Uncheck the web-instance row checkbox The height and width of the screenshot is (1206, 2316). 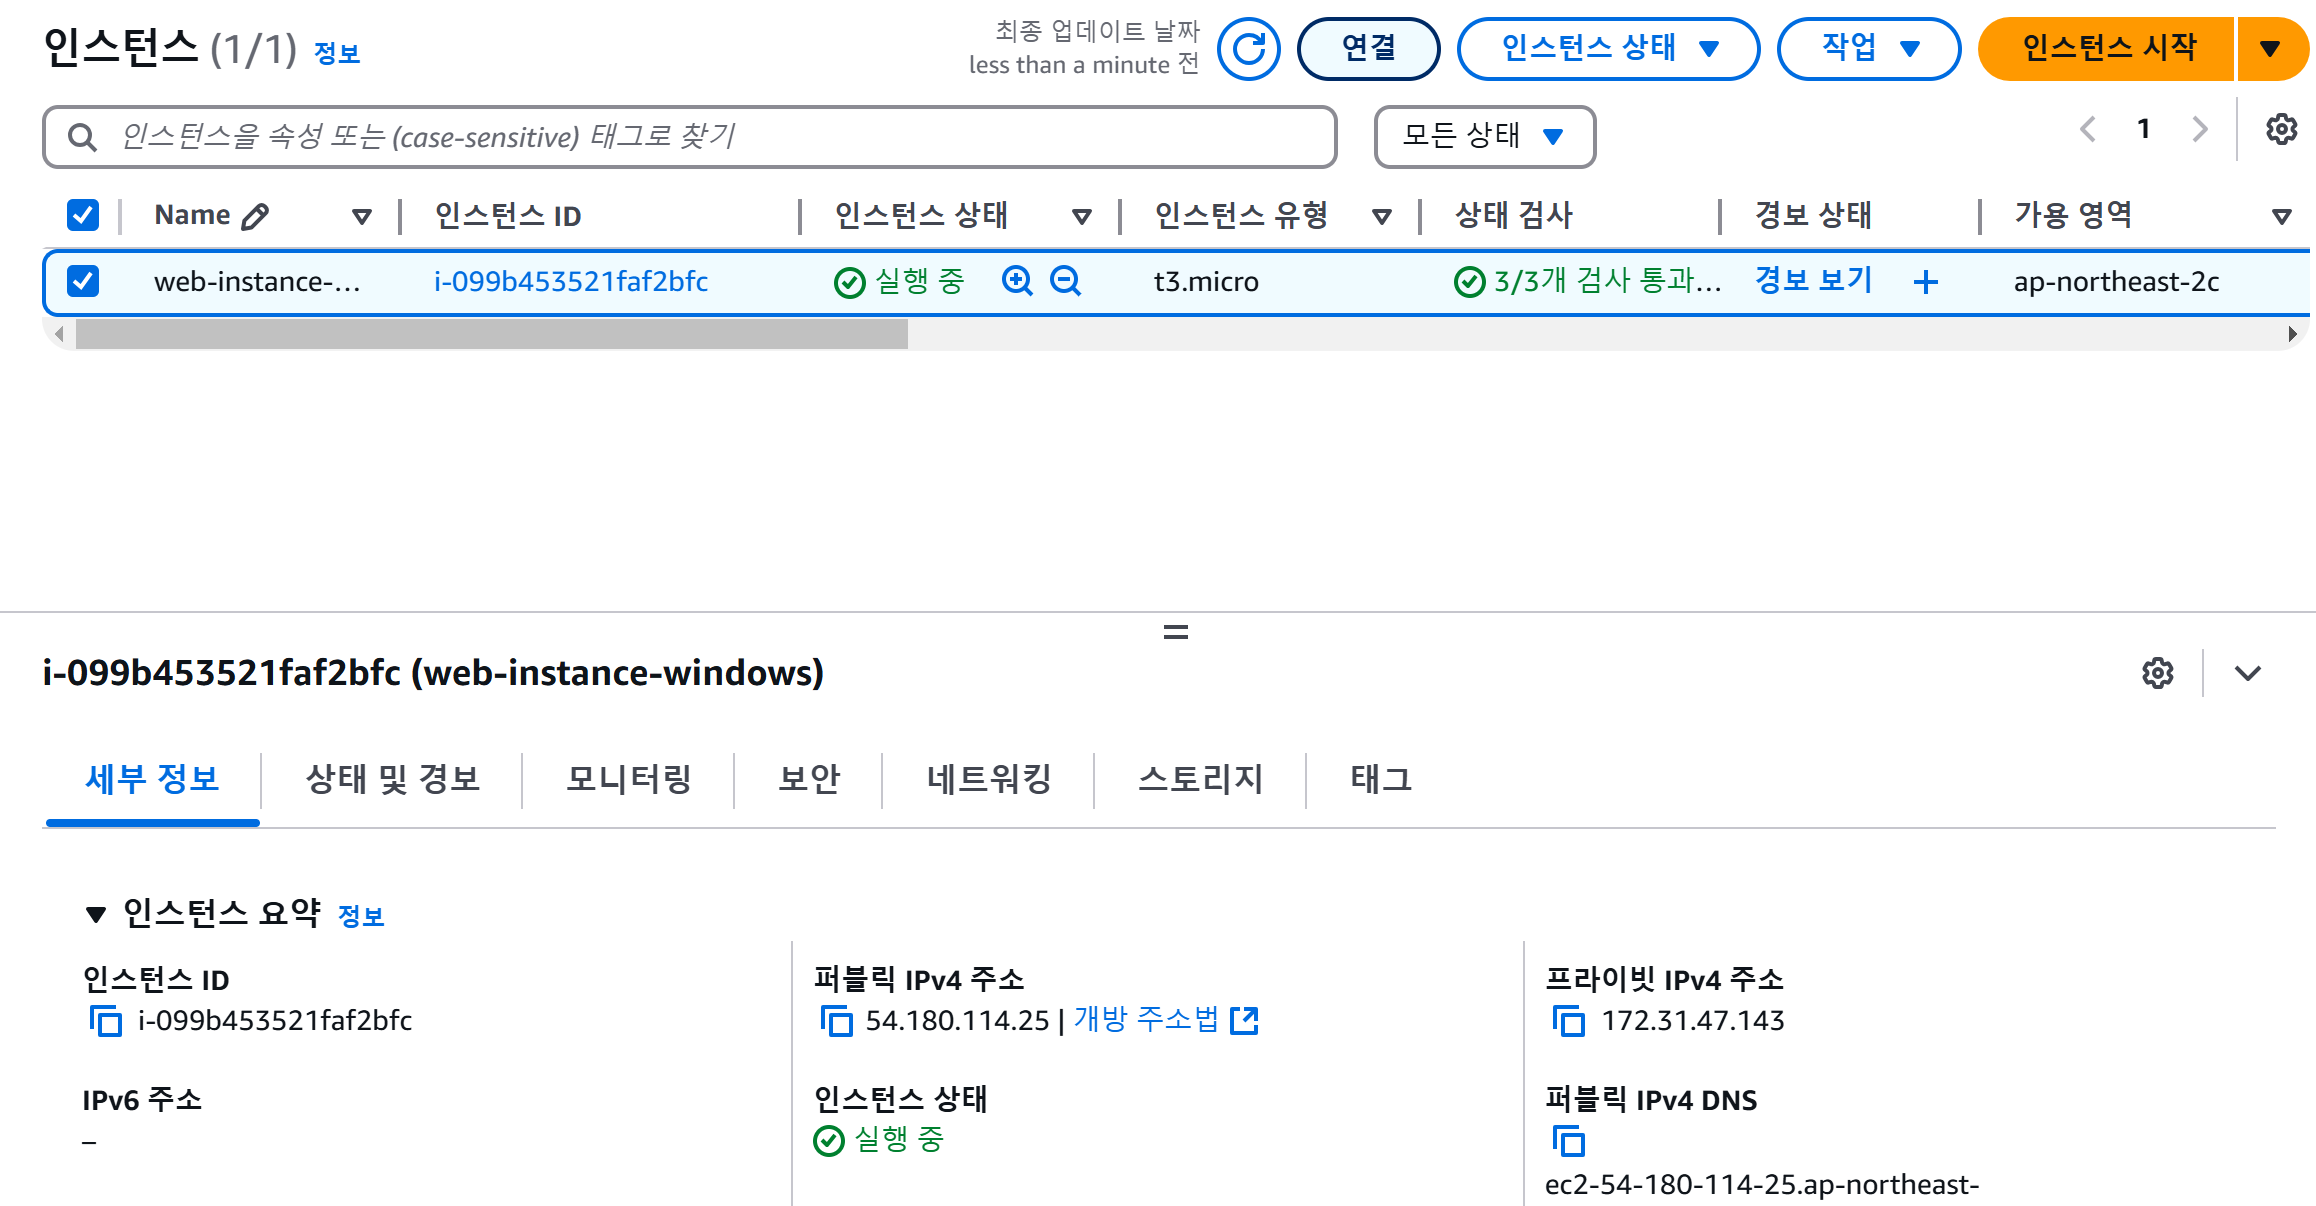[83, 281]
